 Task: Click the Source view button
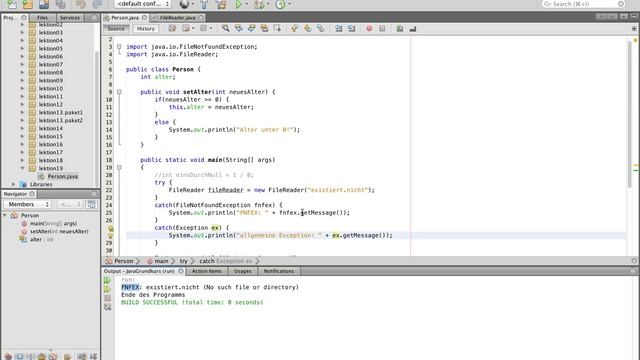[x=116, y=29]
